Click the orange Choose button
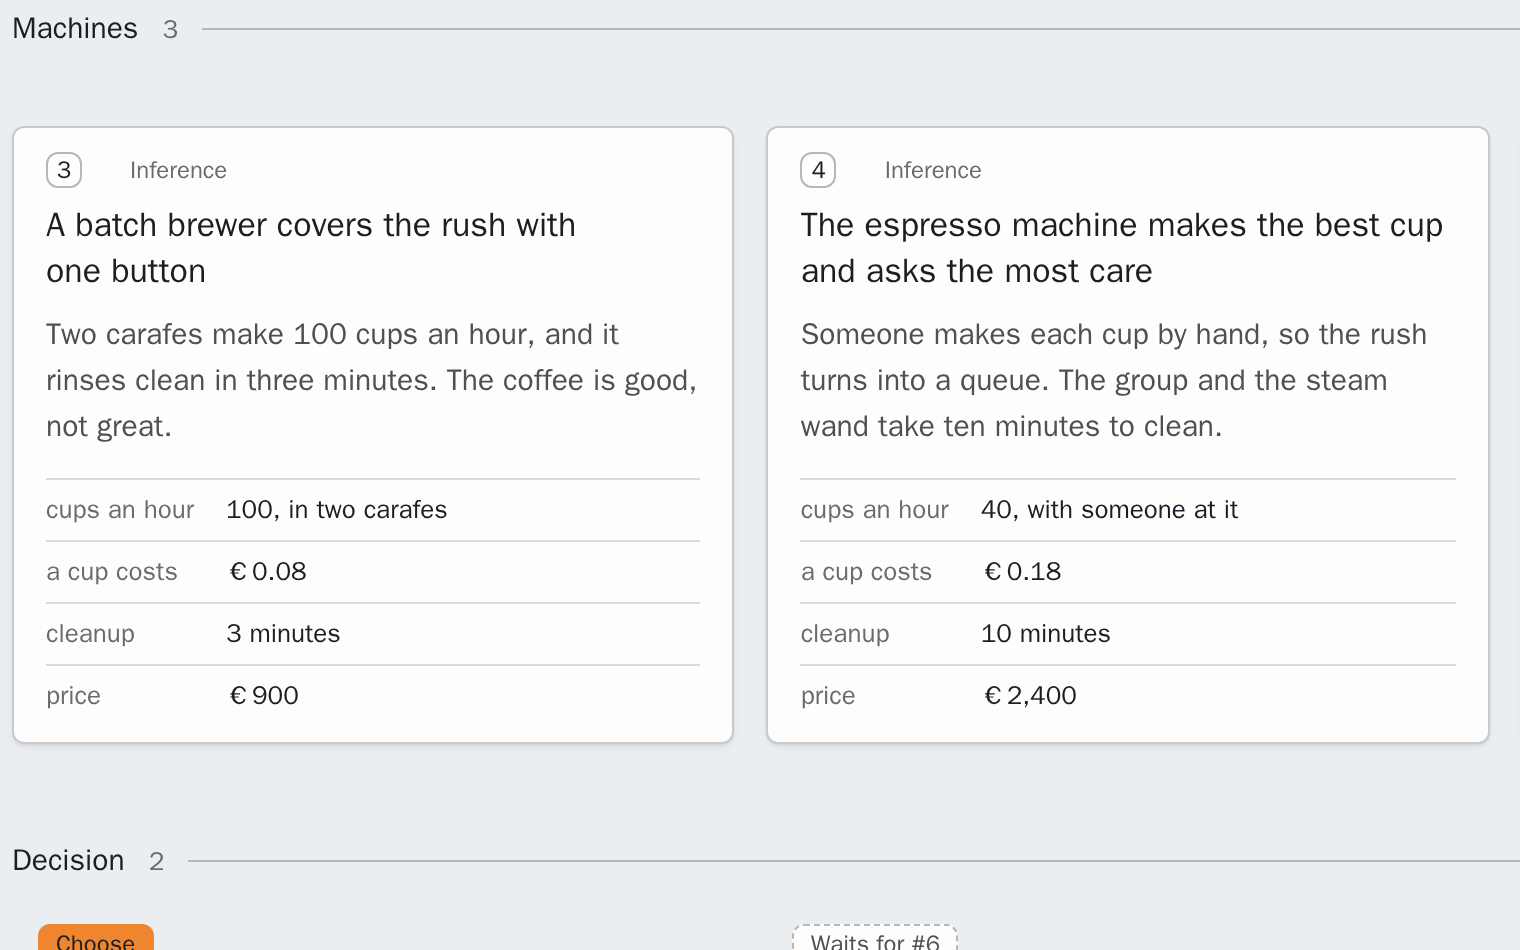Image resolution: width=1520 pixels, height=950 pixels. 96,939
